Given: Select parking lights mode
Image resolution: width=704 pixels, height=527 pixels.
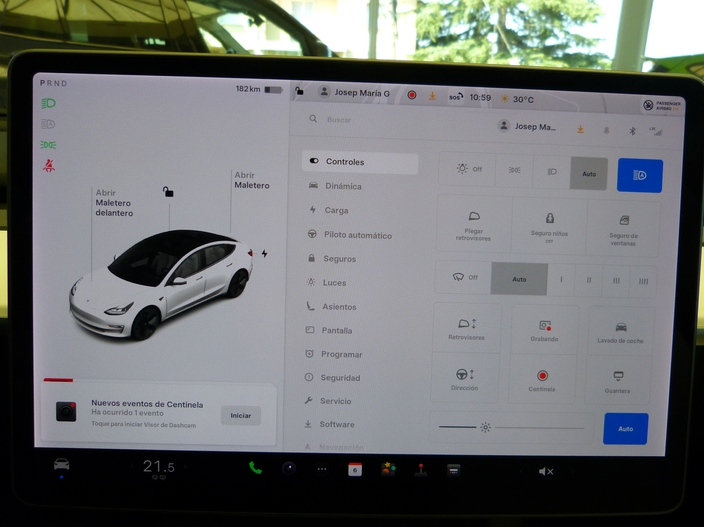Looking at the screenshot, I should pyautogui.click(x=514, y=170).
